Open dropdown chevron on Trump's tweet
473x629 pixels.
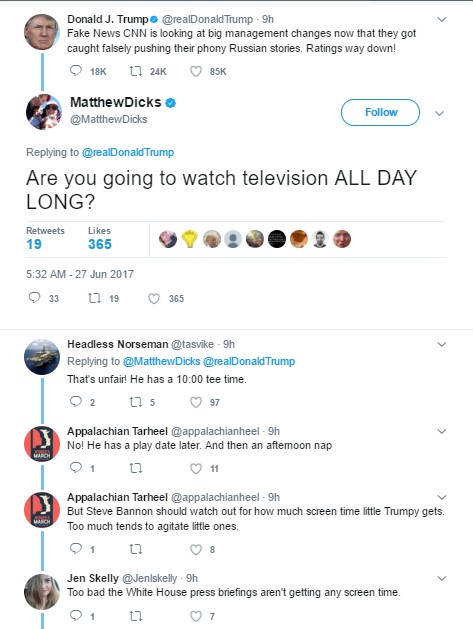[442, 19]
